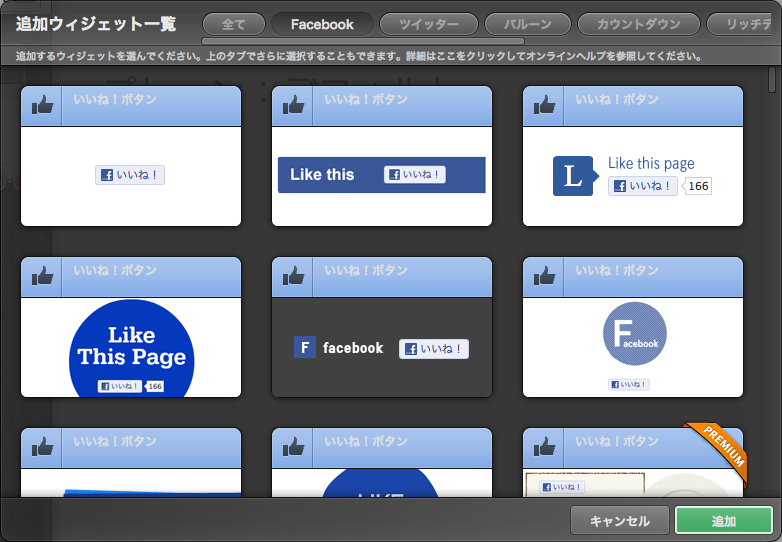
Task: Select the dark 'facebook' widget thumbnail
Action: tap(382, 327)
